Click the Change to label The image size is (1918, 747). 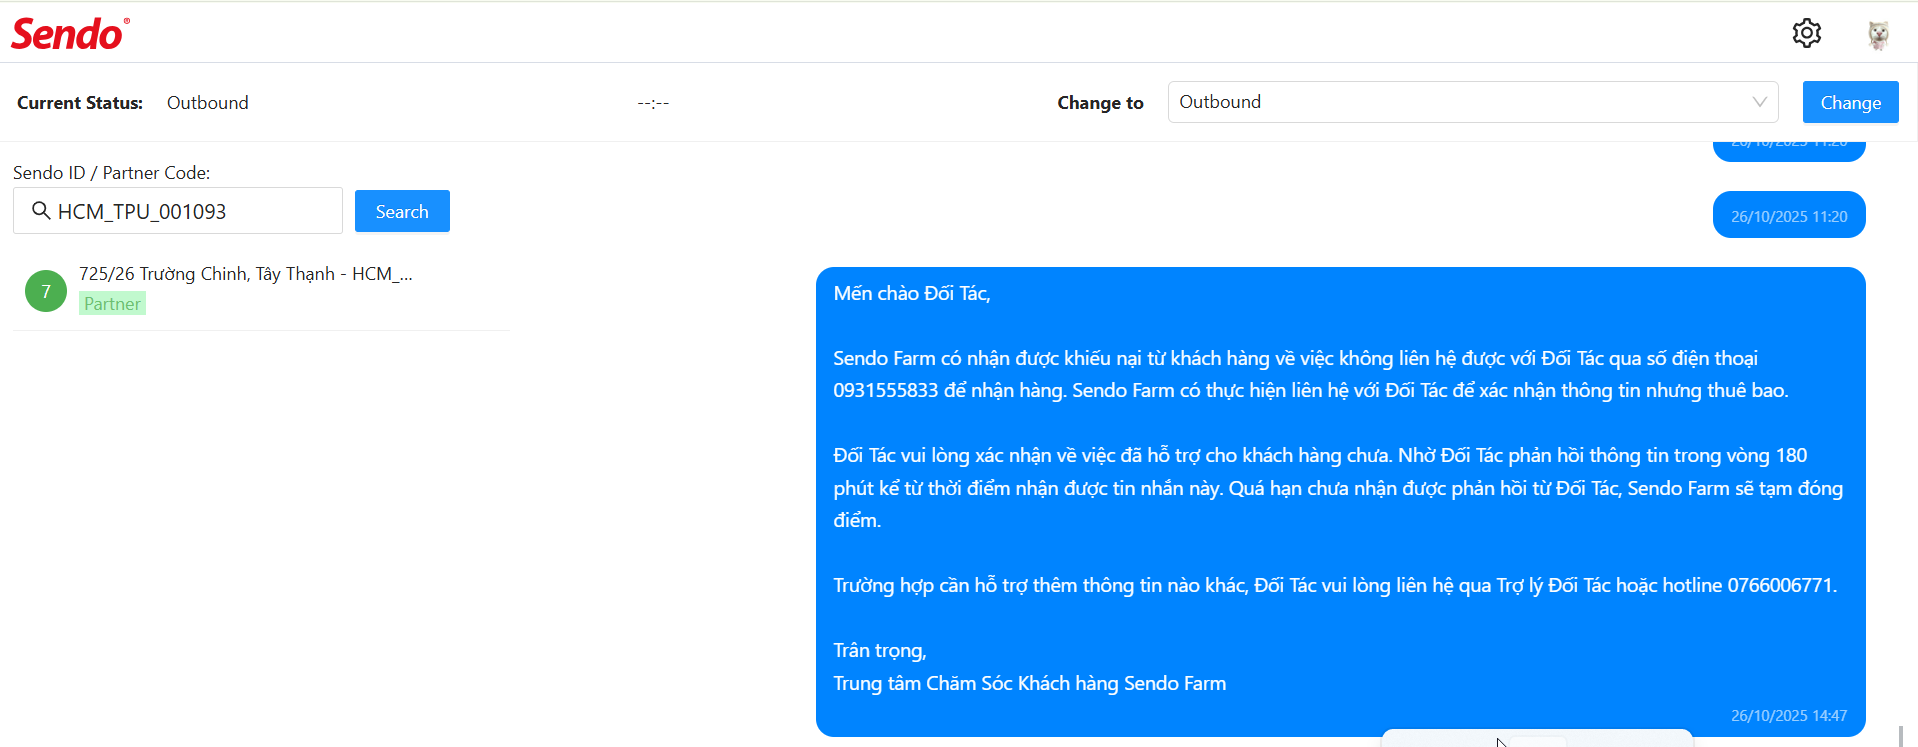[1100, 103]
